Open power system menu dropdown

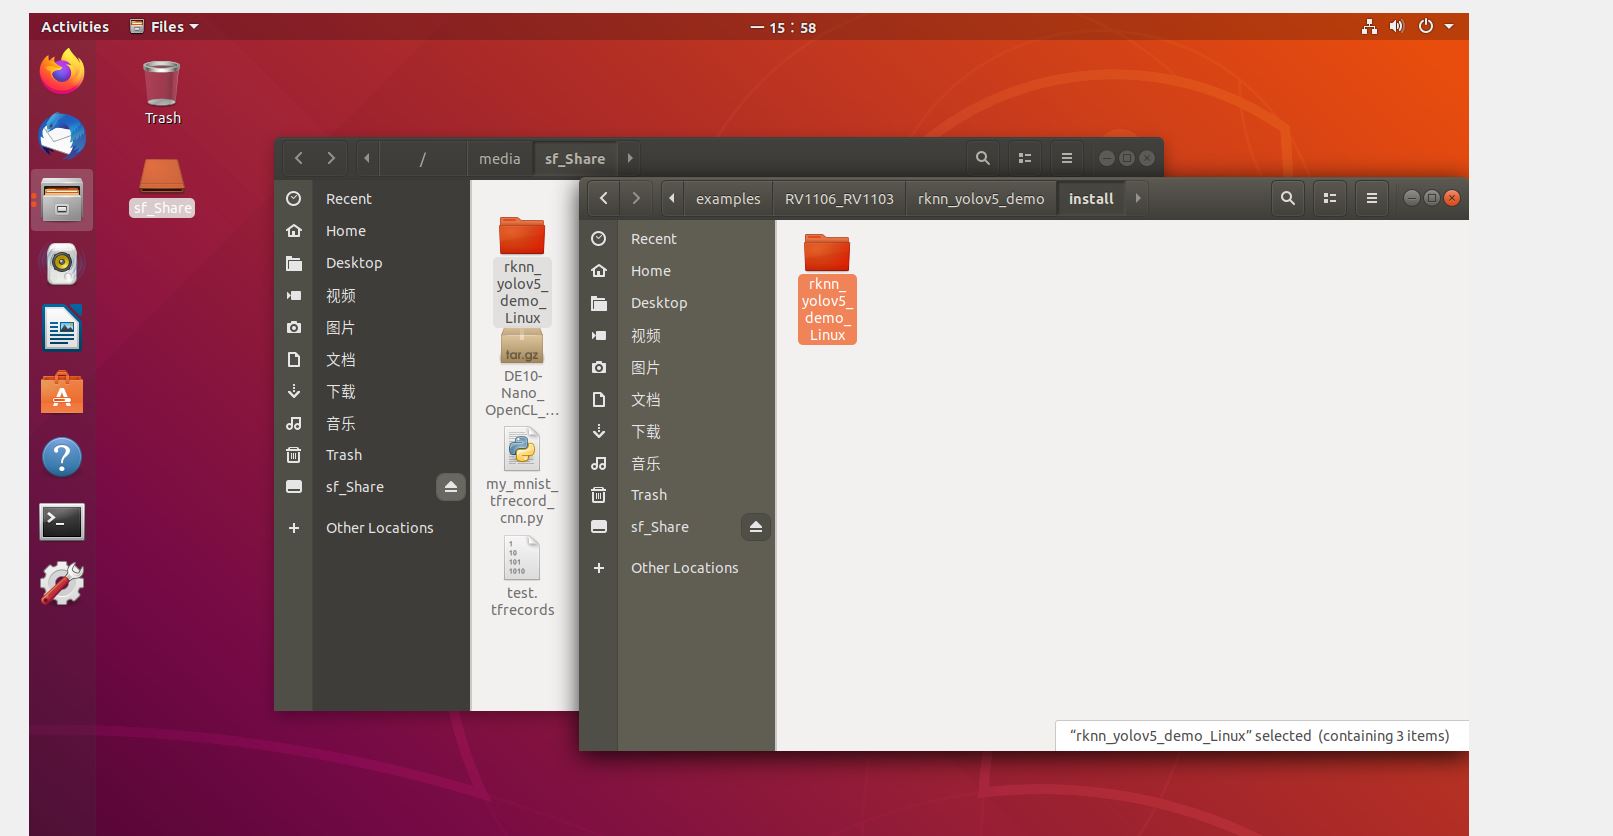(x=1436, y=27)
